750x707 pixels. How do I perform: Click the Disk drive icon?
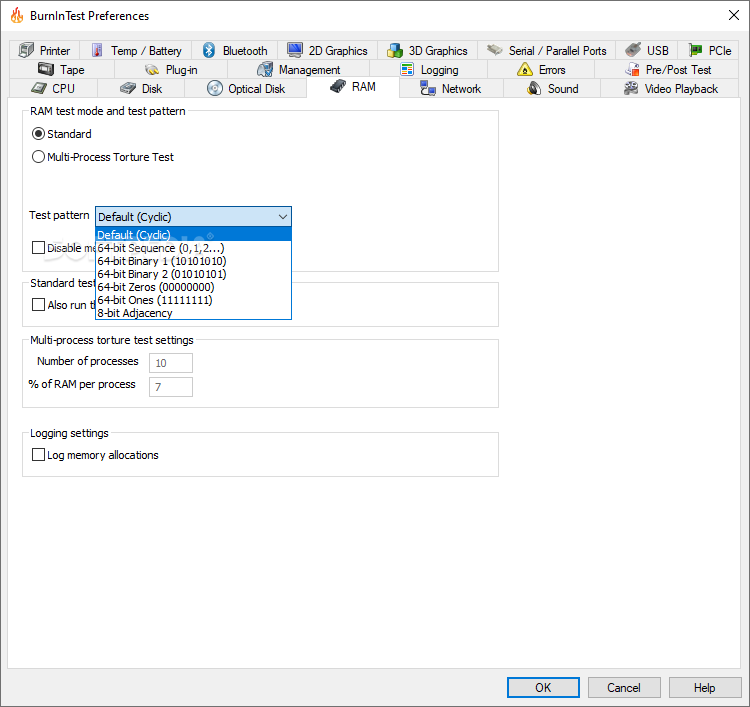(x=128, y=88)
